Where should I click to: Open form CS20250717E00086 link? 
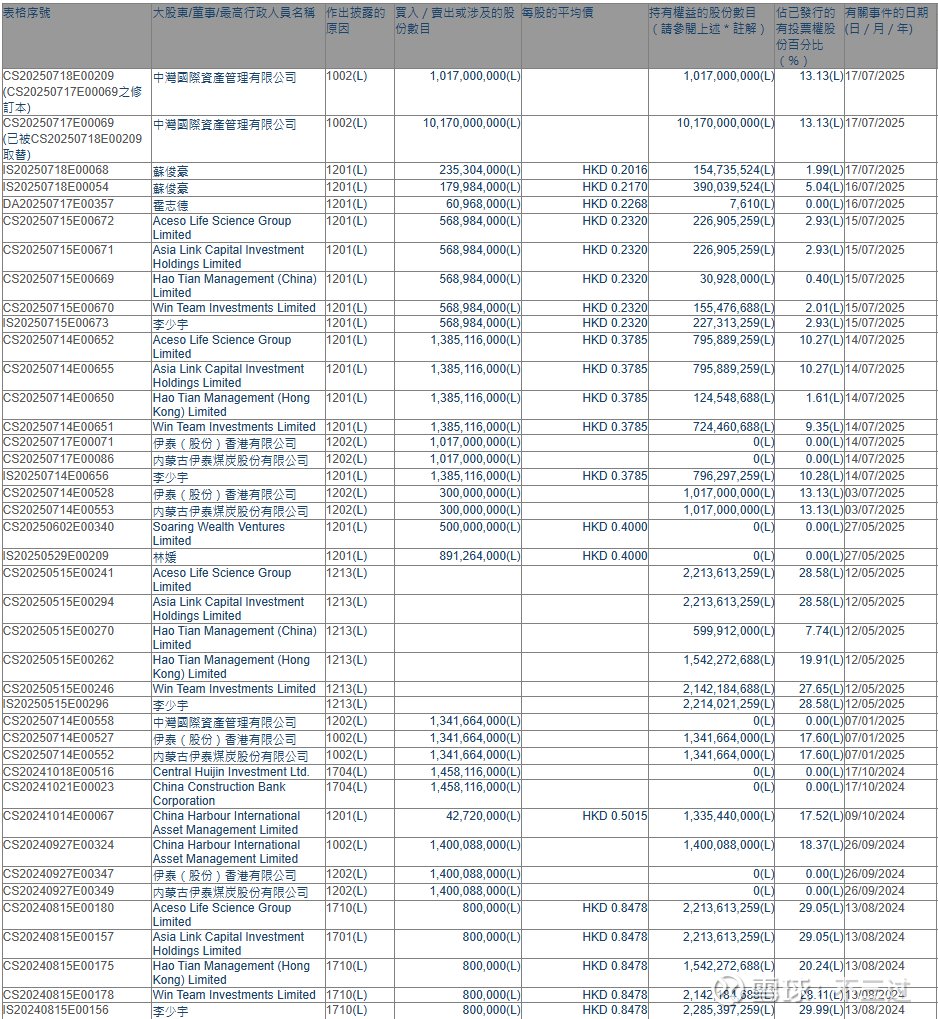[59, 459]
